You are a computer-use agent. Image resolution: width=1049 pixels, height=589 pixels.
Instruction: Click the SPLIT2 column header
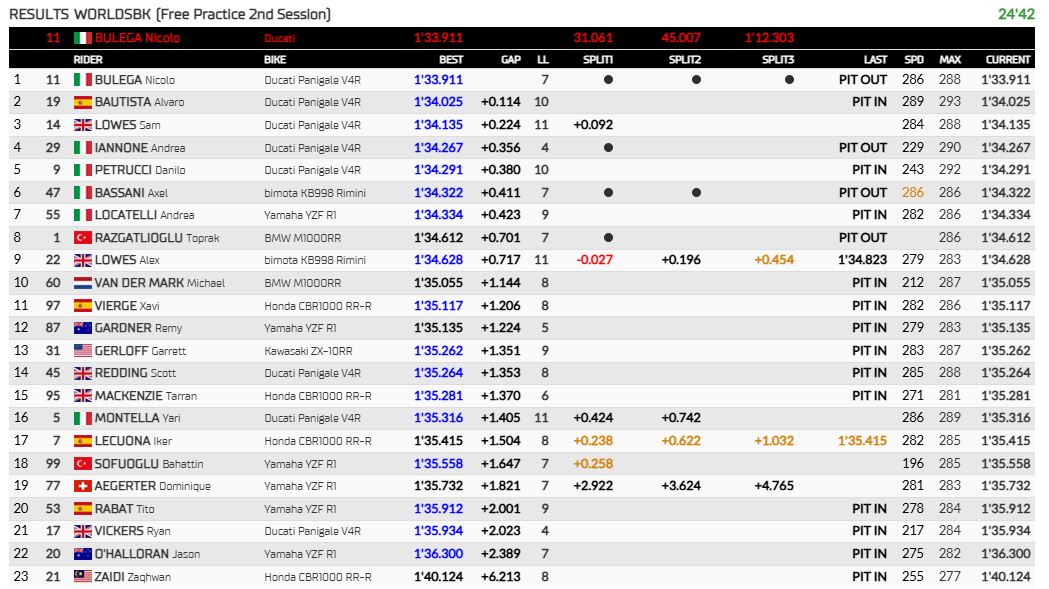click(x=684, y=60)
